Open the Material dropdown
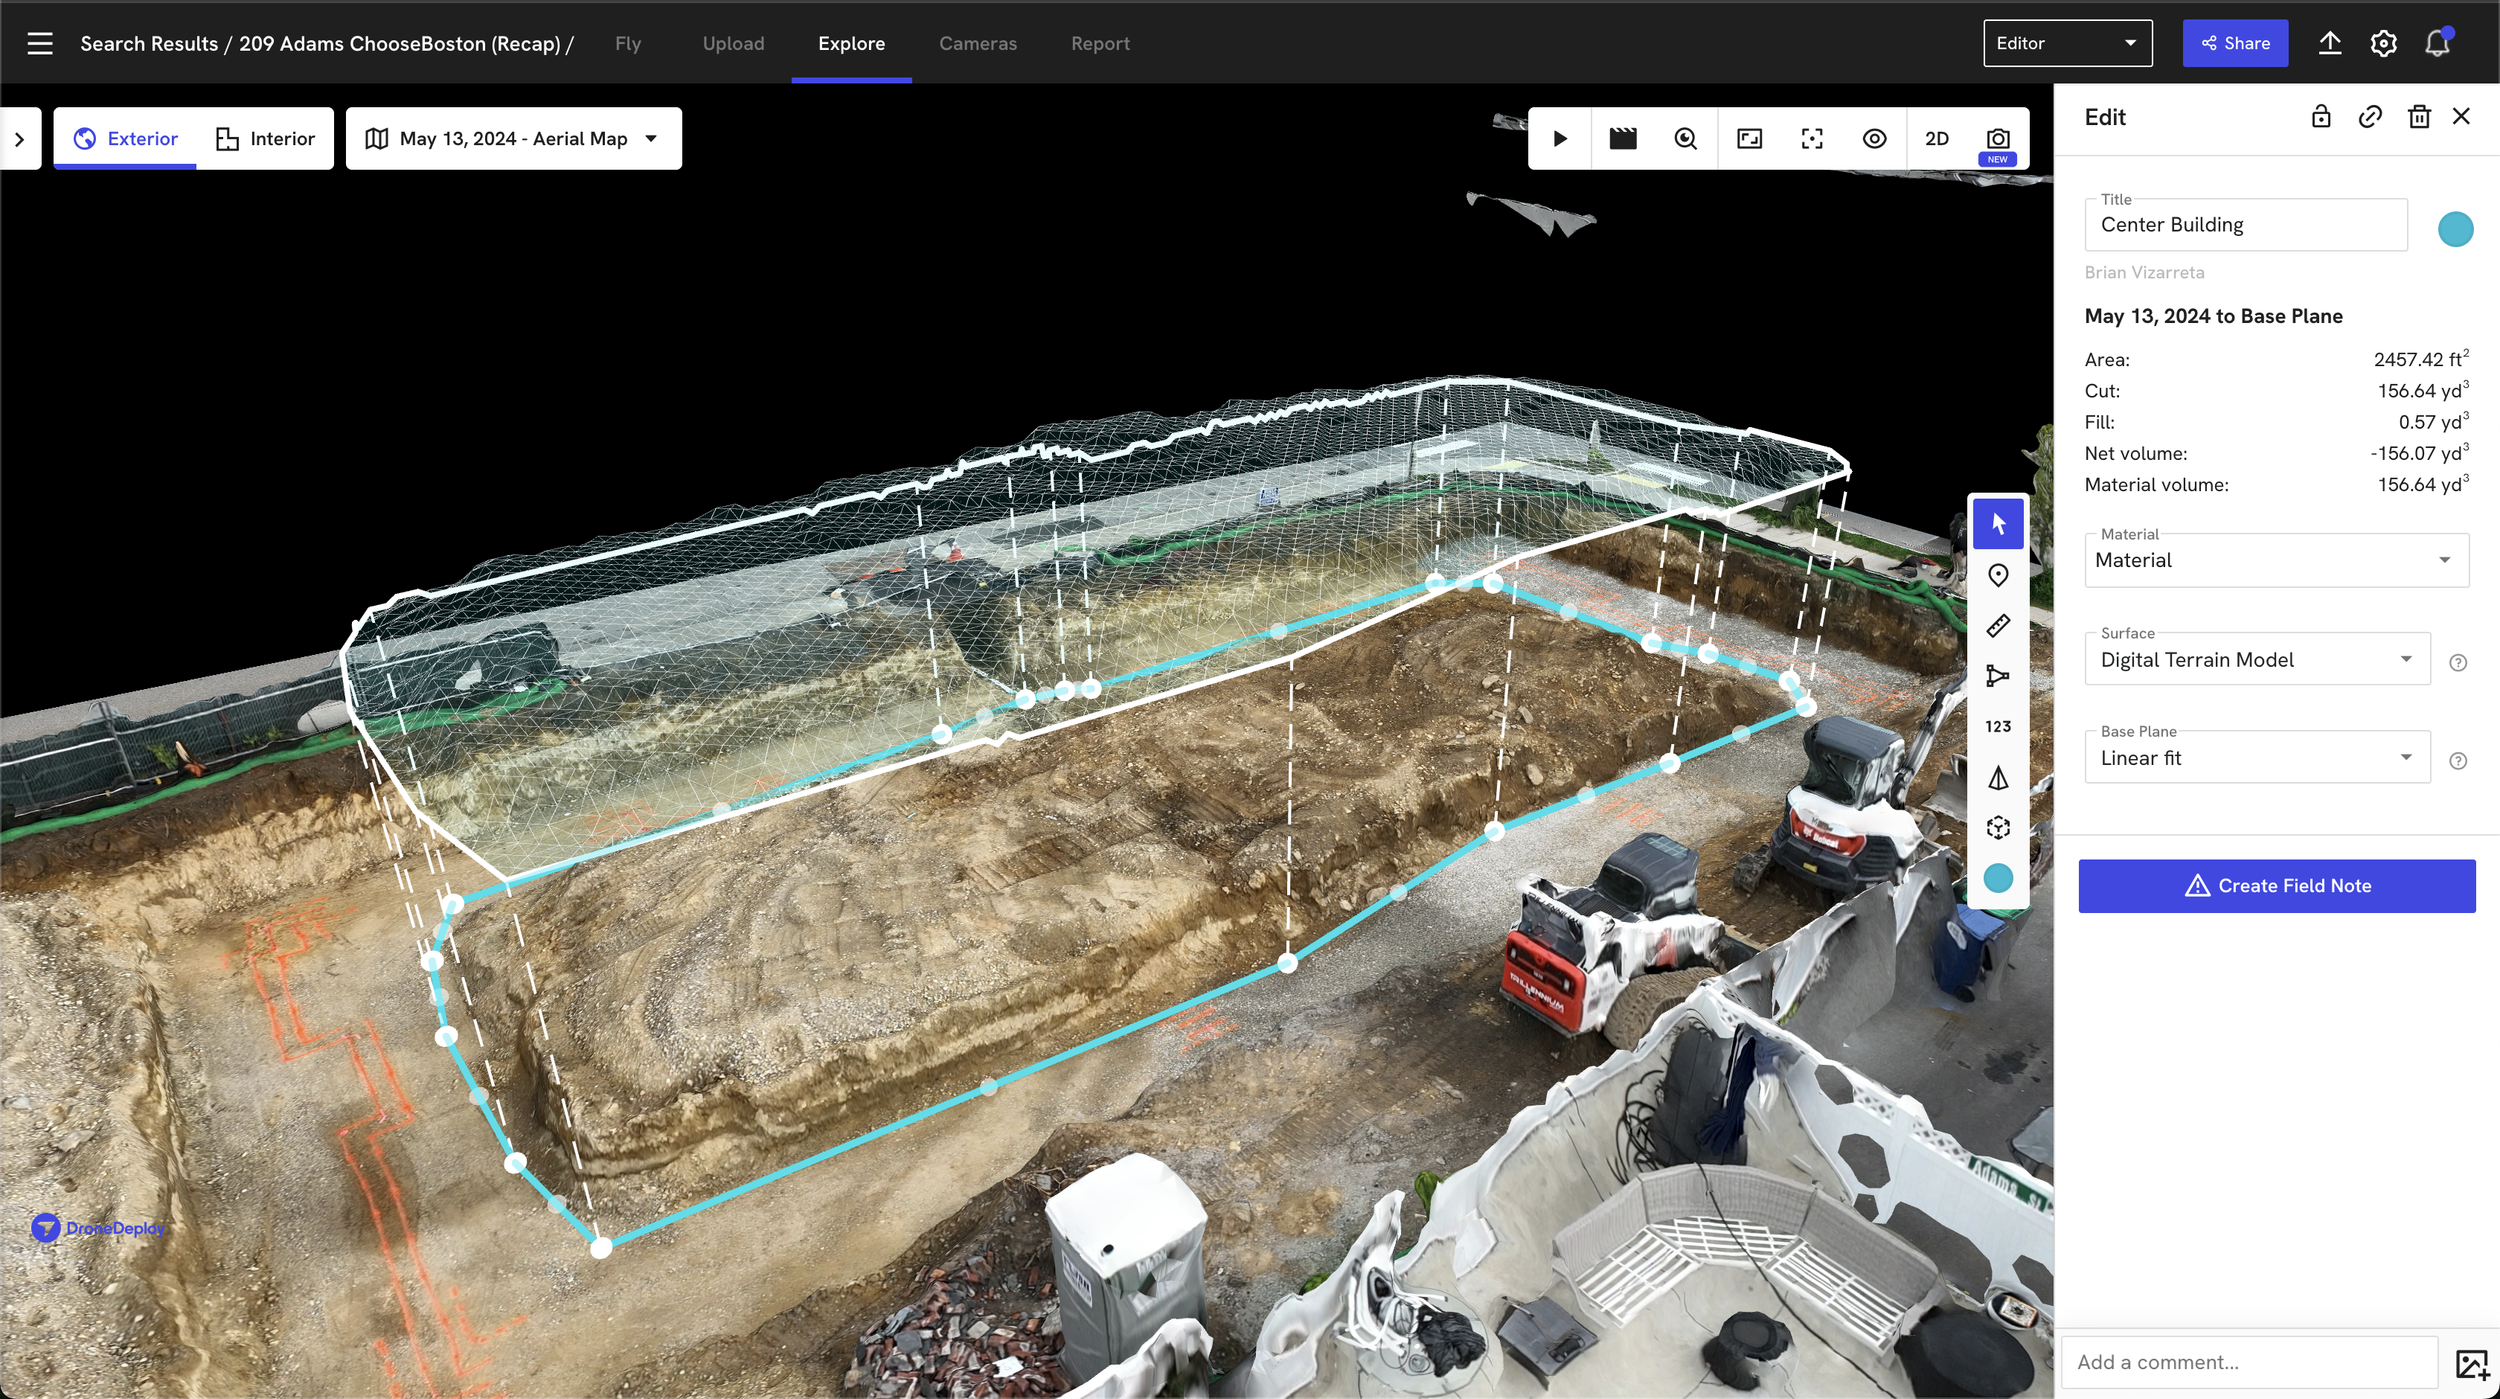The height and width of the screenshot is (1399, 2500). pyautogui.click(x=2275, y=560)
